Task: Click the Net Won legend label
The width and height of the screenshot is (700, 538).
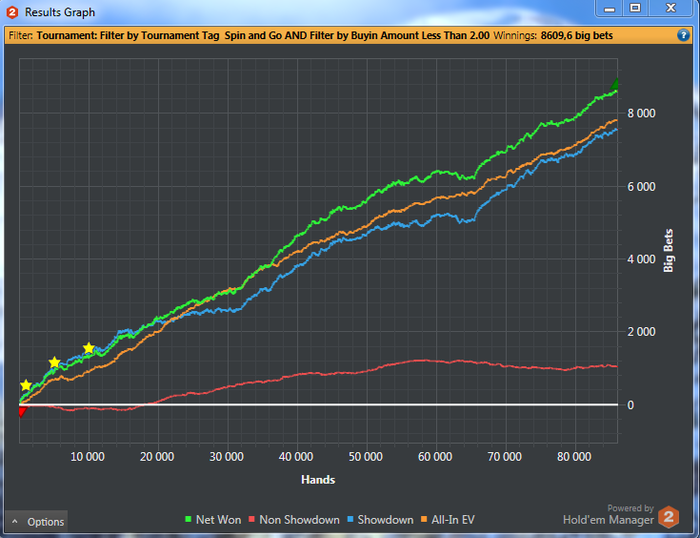Action: tap(218, 520)
